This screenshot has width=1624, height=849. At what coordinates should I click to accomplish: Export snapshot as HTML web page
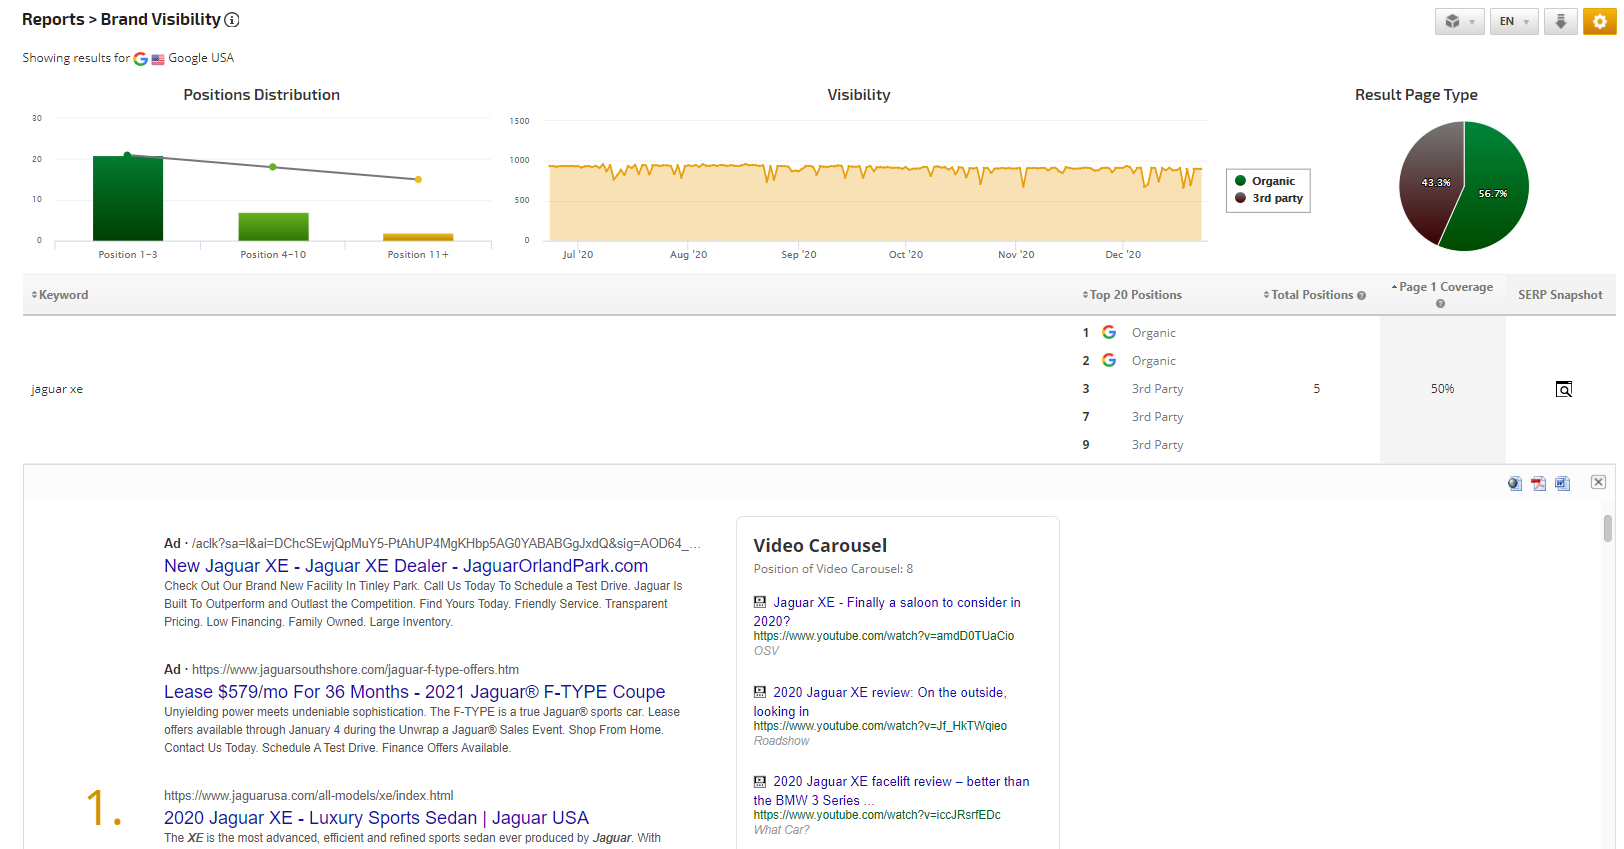pos(1515,484)
